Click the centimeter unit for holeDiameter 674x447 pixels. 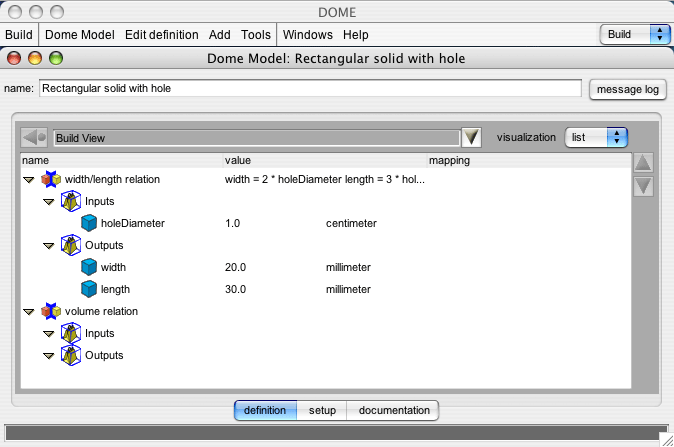tap(351, 223)
